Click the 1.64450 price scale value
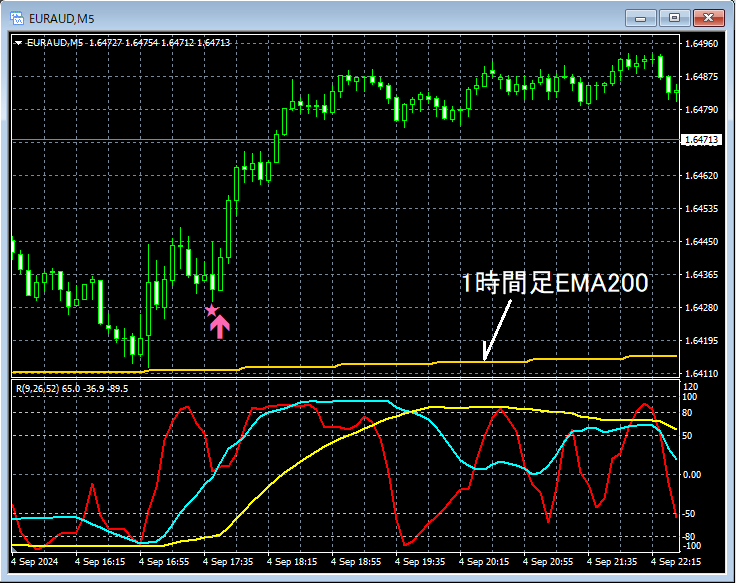 [x=701, y=242]
